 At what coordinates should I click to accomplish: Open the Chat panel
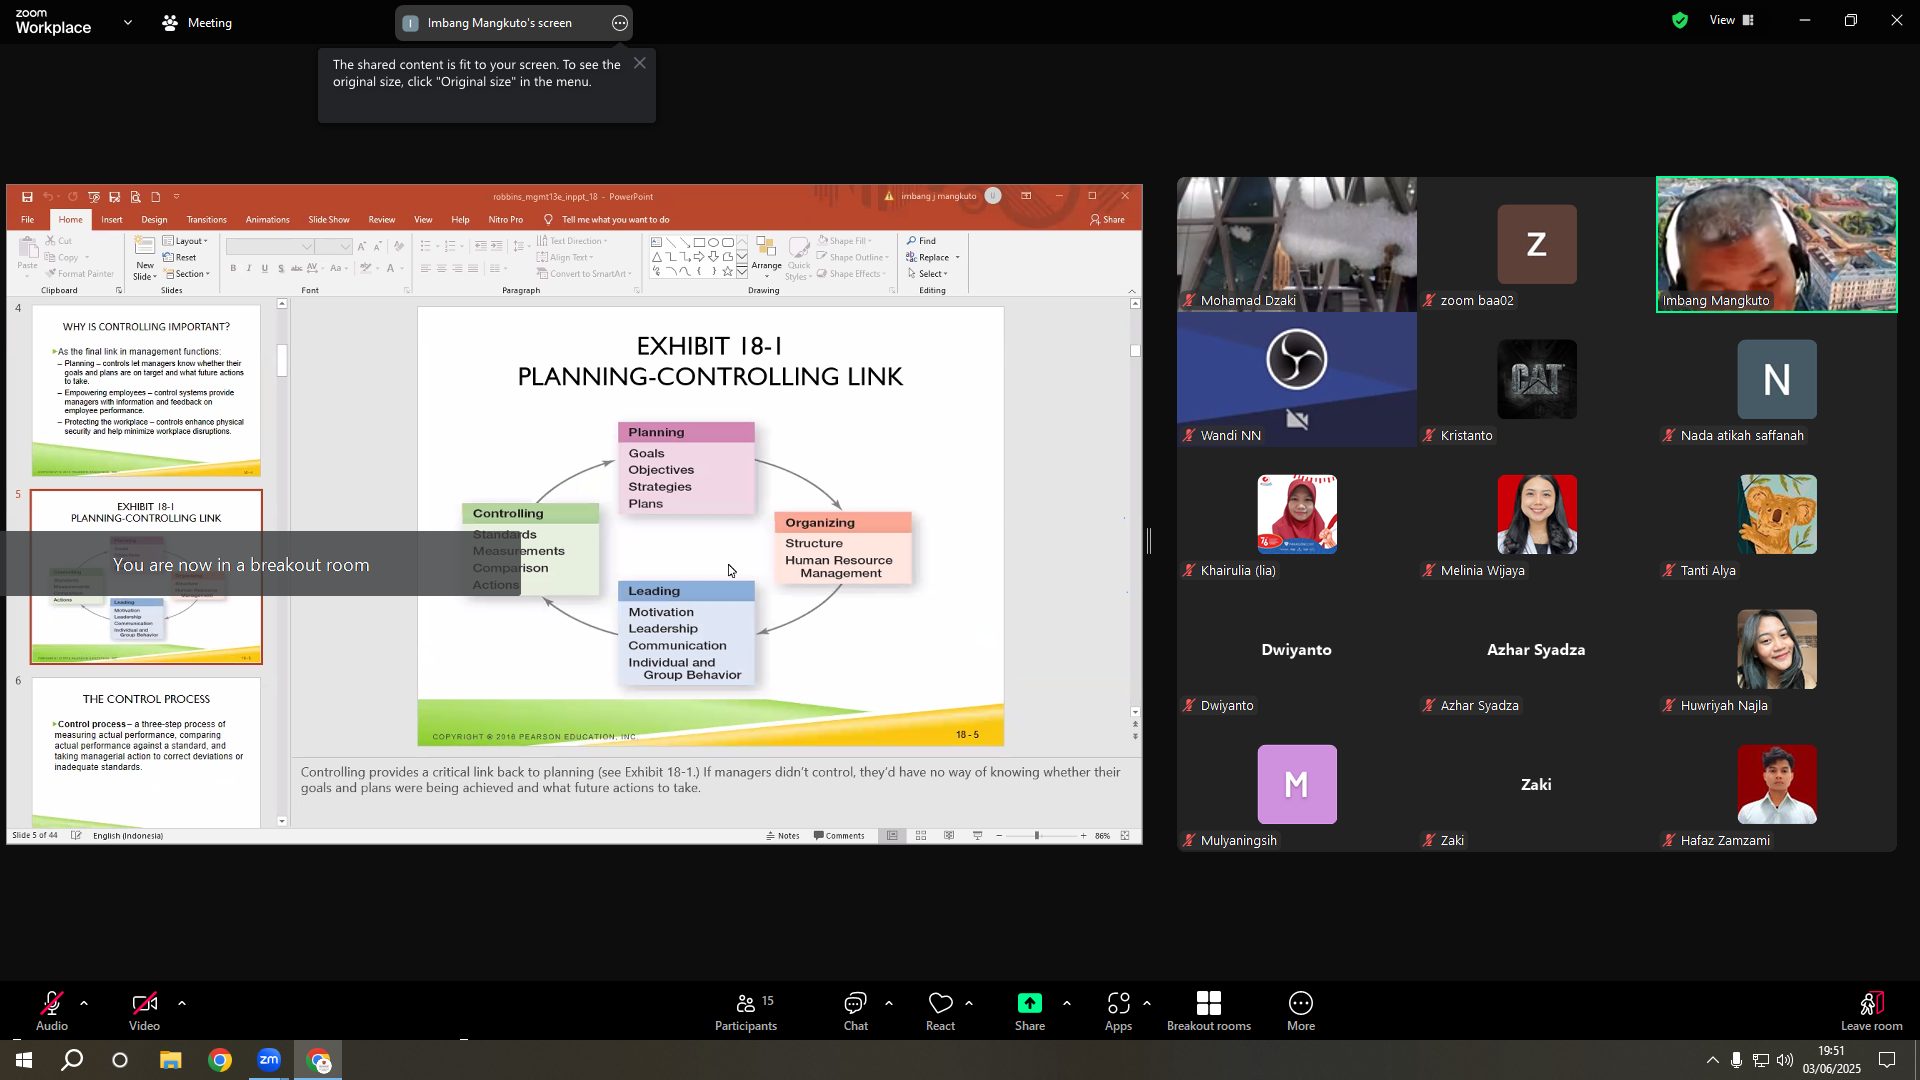[855, 1011]
